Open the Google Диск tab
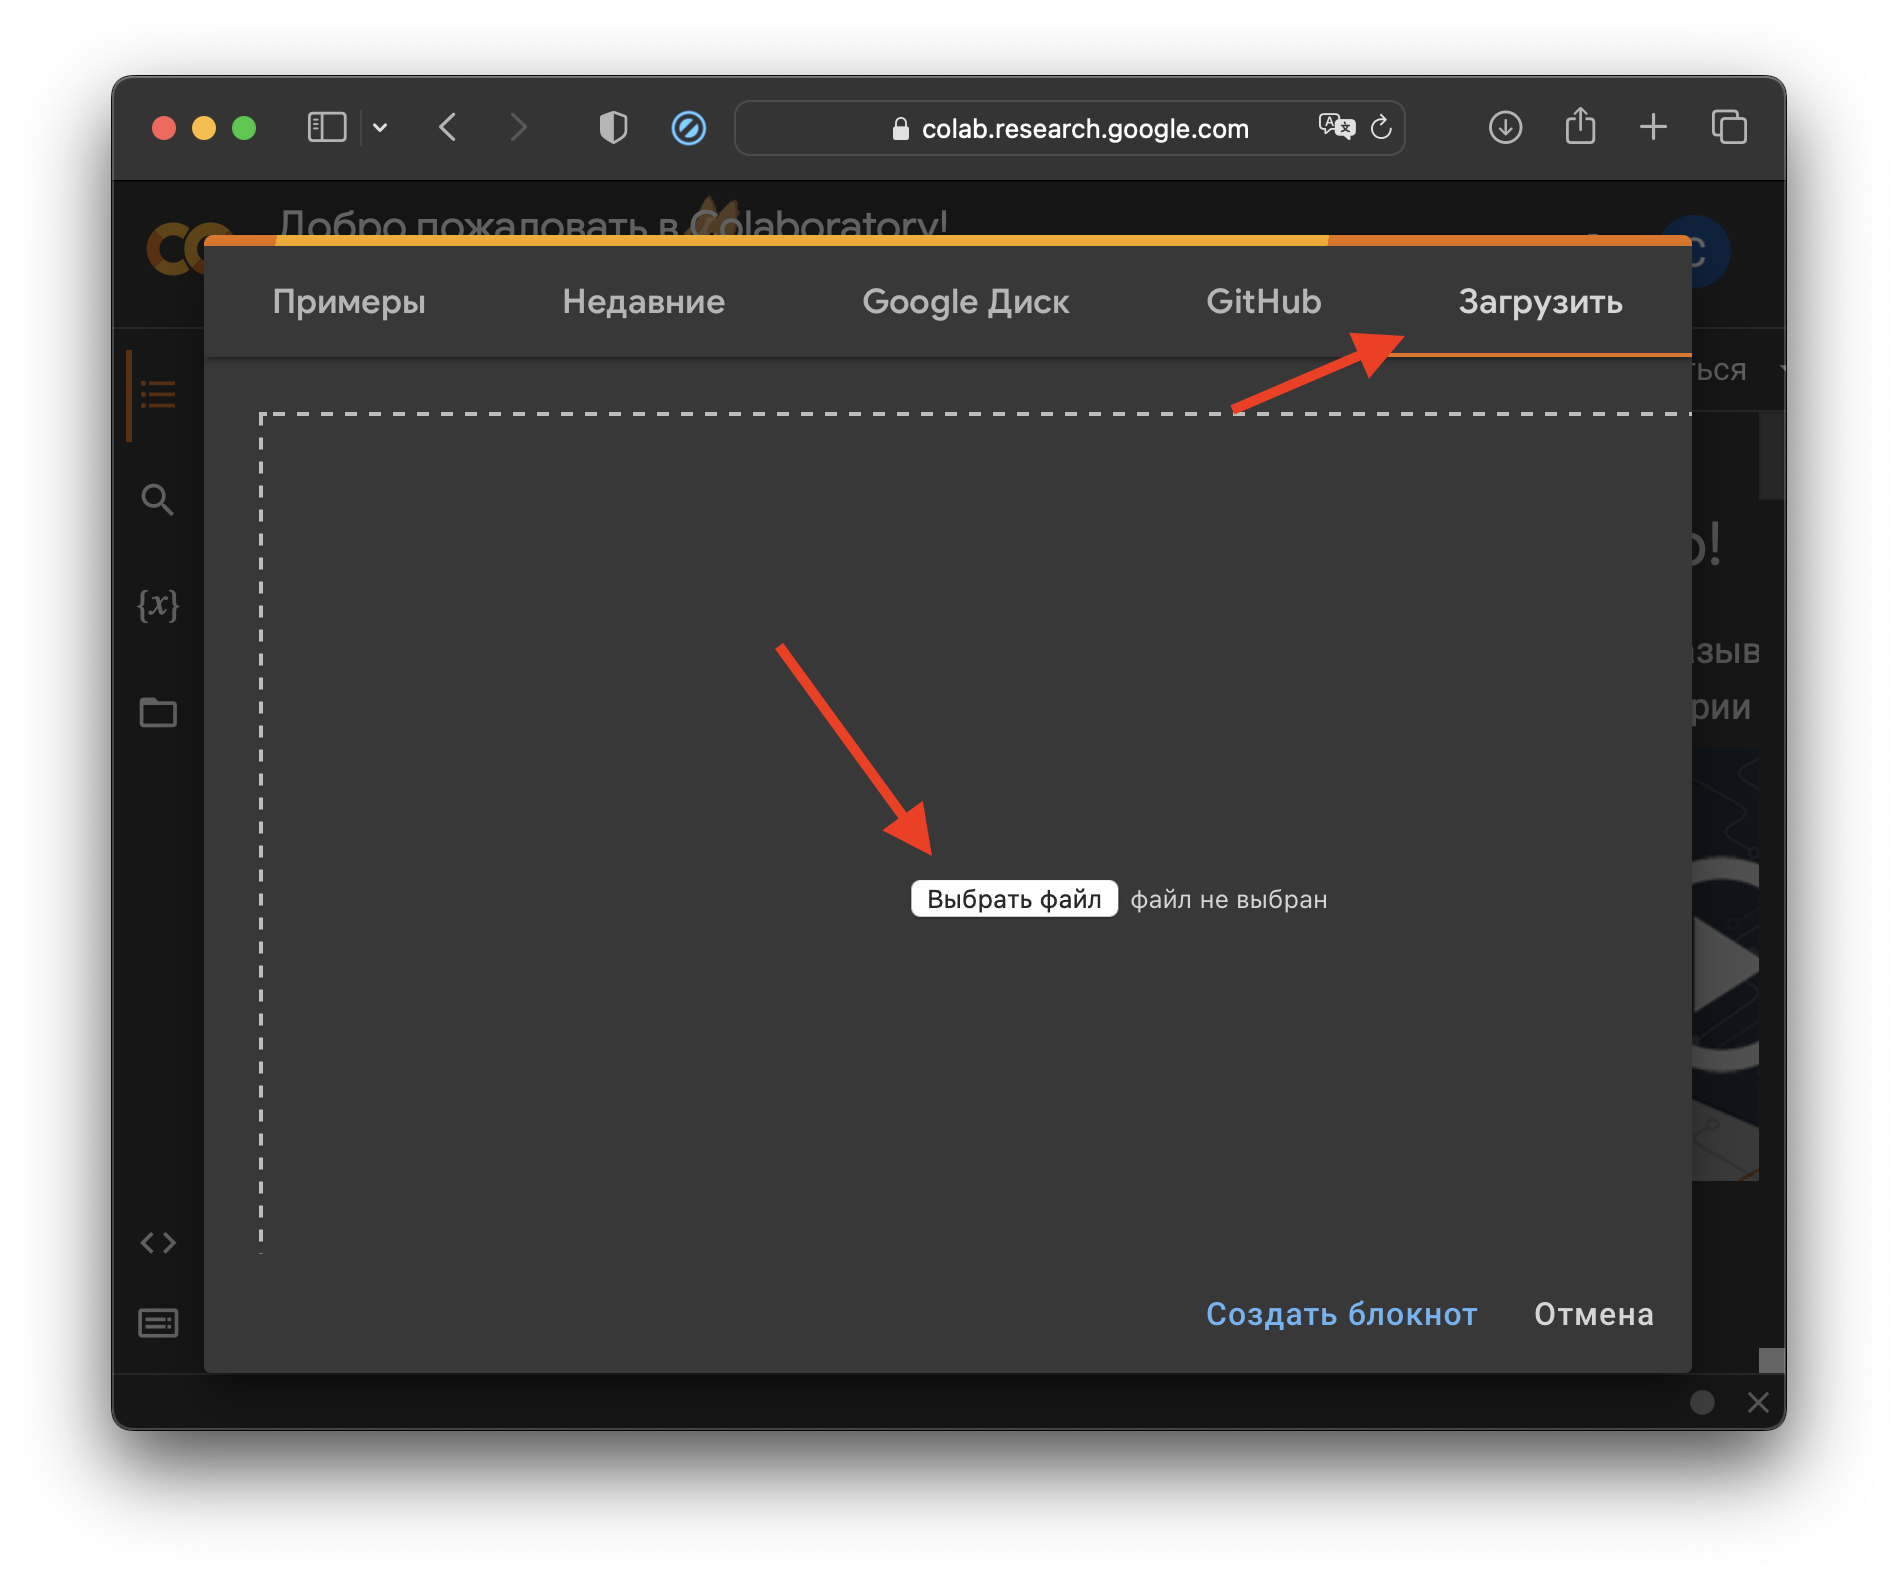The image size is (1898, 1578). tap(966, 302)
